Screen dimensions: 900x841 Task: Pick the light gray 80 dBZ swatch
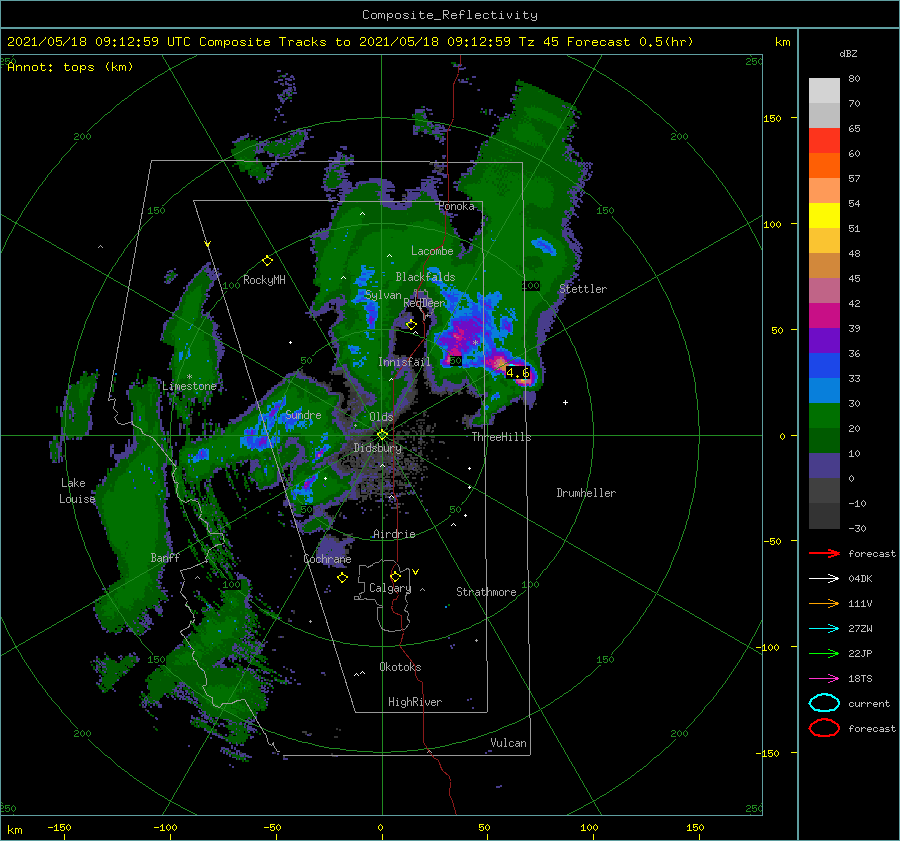(824, 91)
